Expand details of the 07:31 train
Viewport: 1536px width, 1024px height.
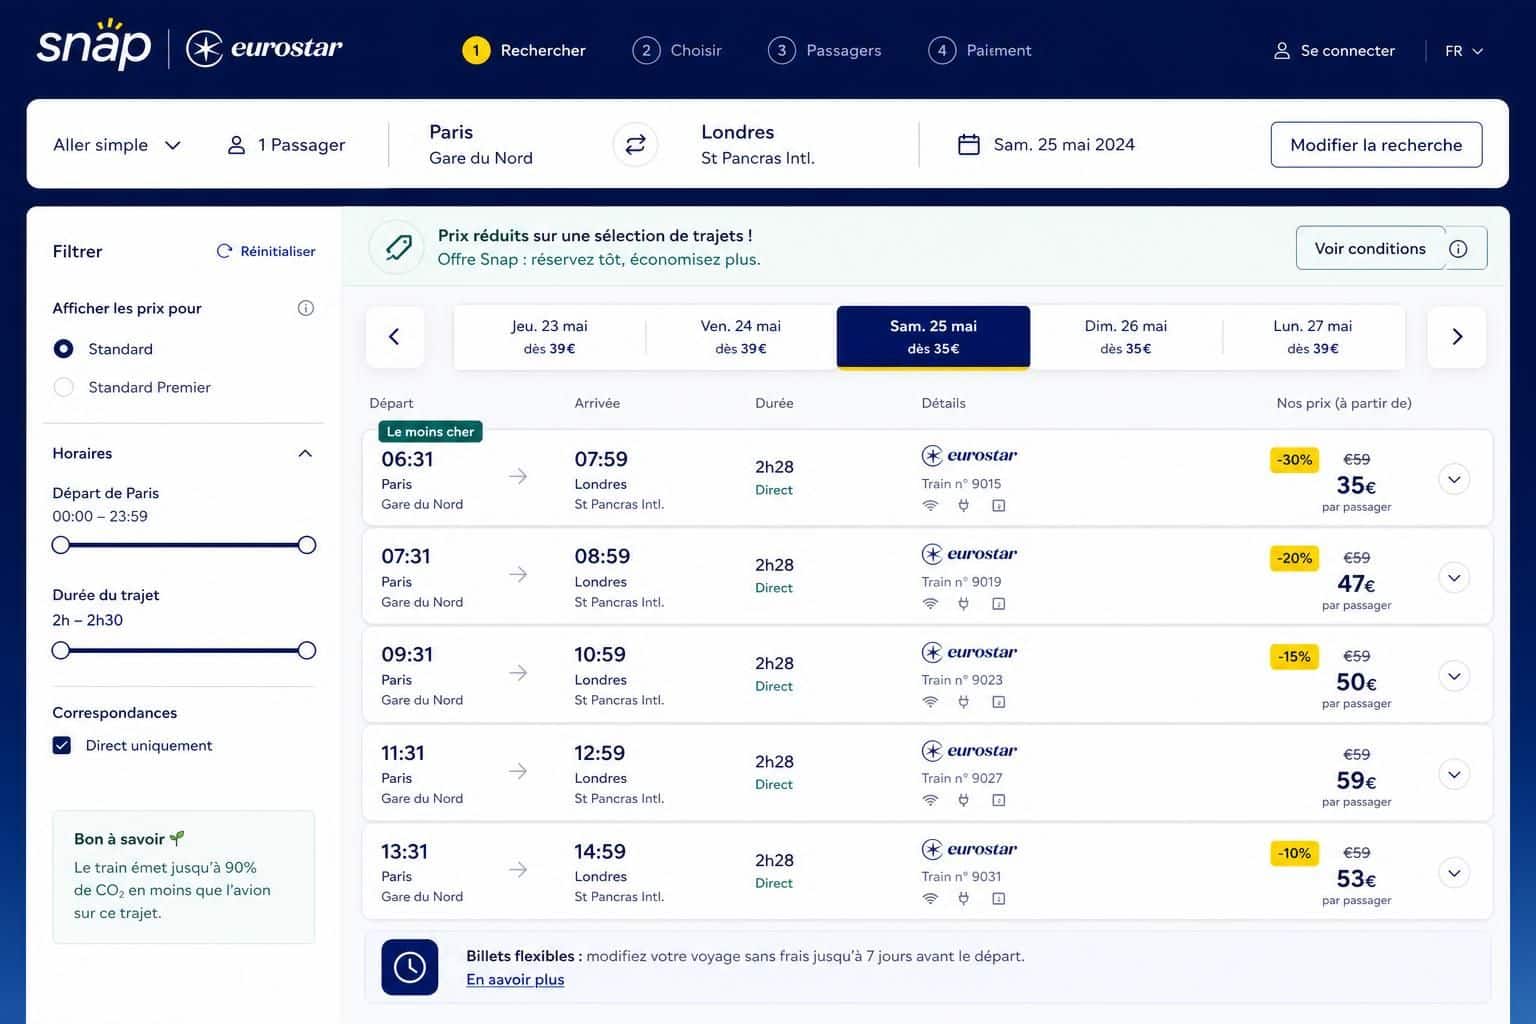coord(1454,577)
